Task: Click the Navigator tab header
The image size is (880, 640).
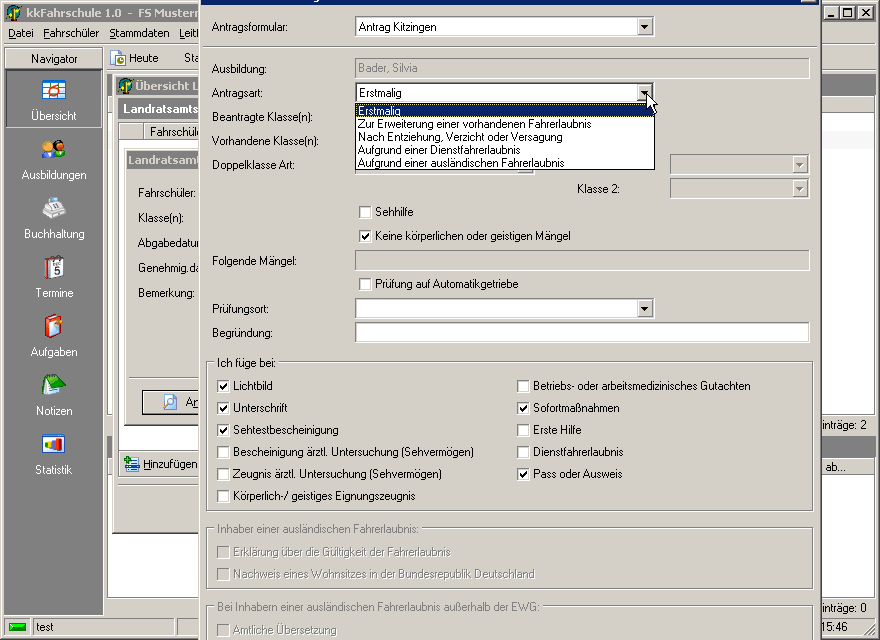Action: tap(54, 58)
